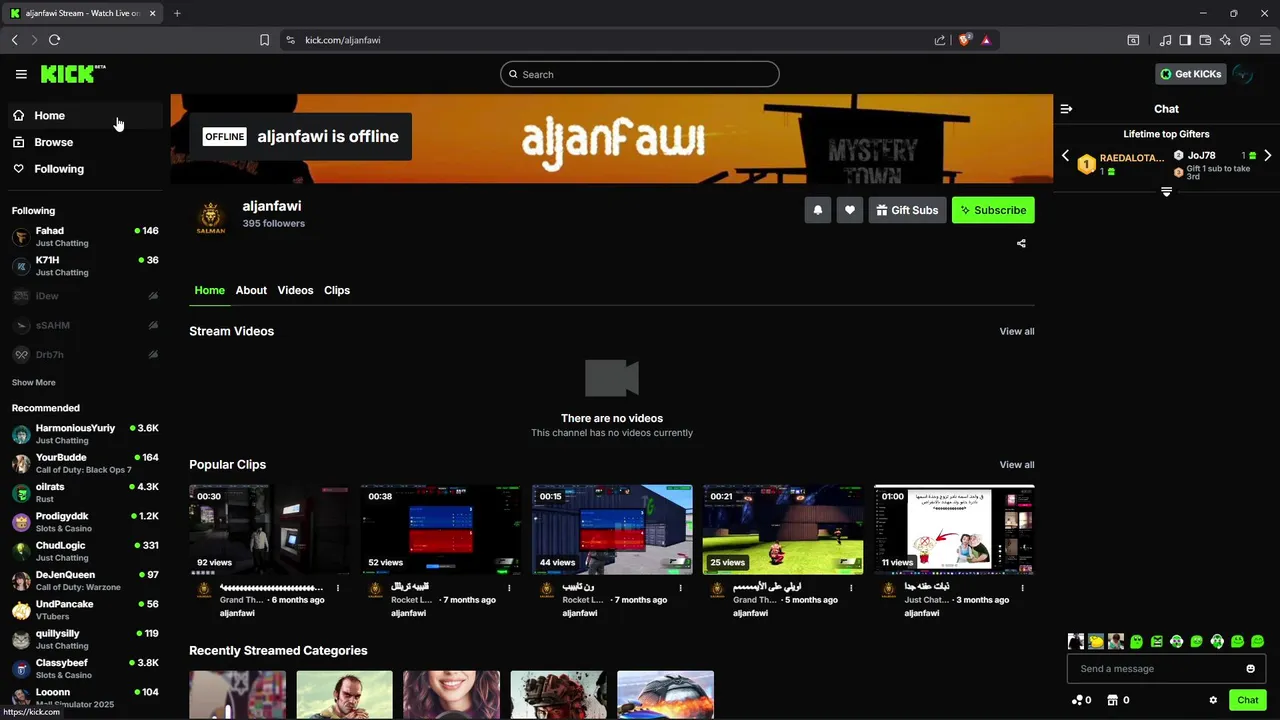The width and height of the screenshot is (1280, 720).
Task: Reload the page in browser
Action: (x=54, y=40)
